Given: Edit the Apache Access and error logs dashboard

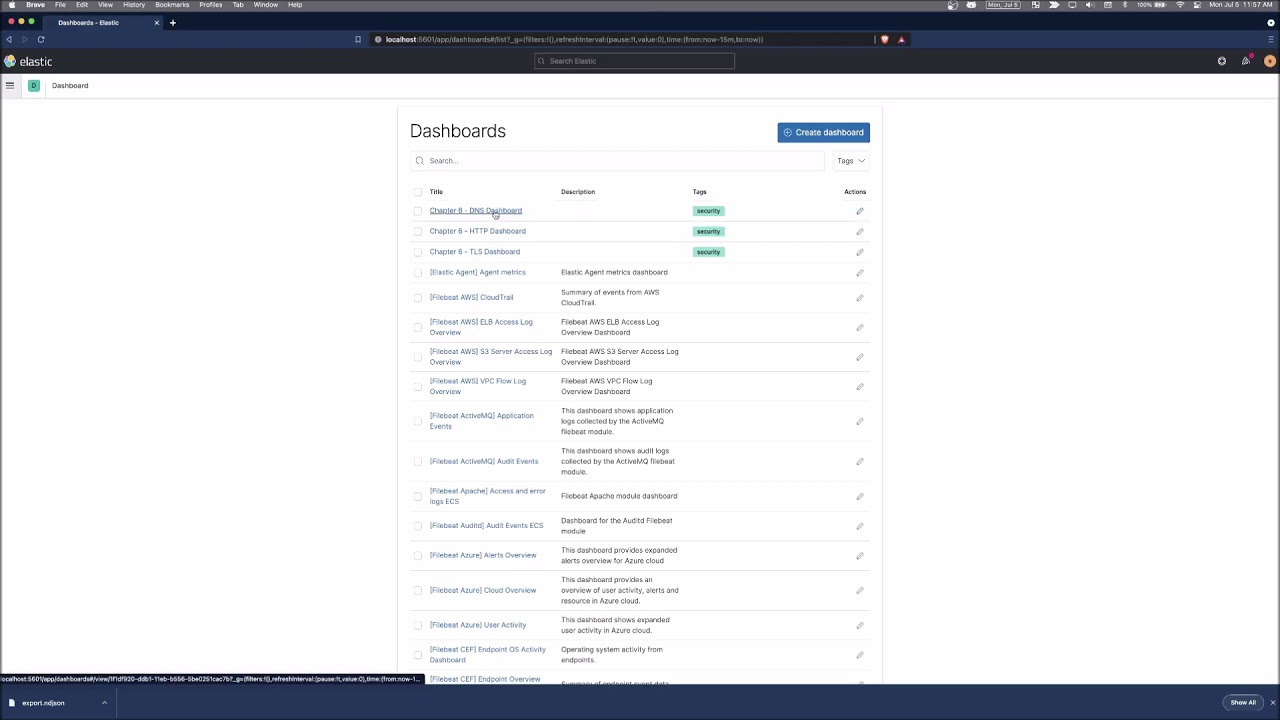Looking at the screenshot, I should tap(860, 496).
